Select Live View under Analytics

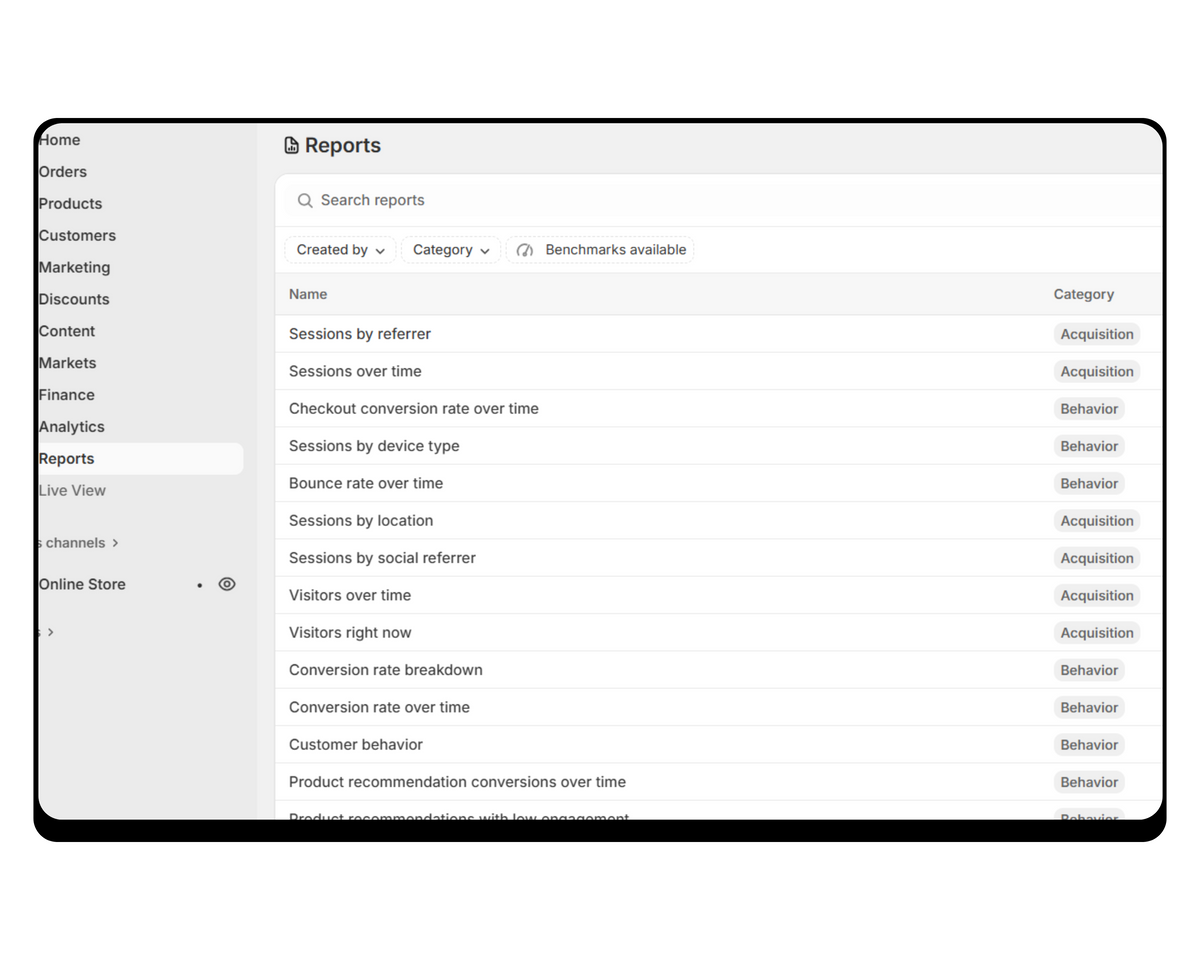tap(72, 491)
